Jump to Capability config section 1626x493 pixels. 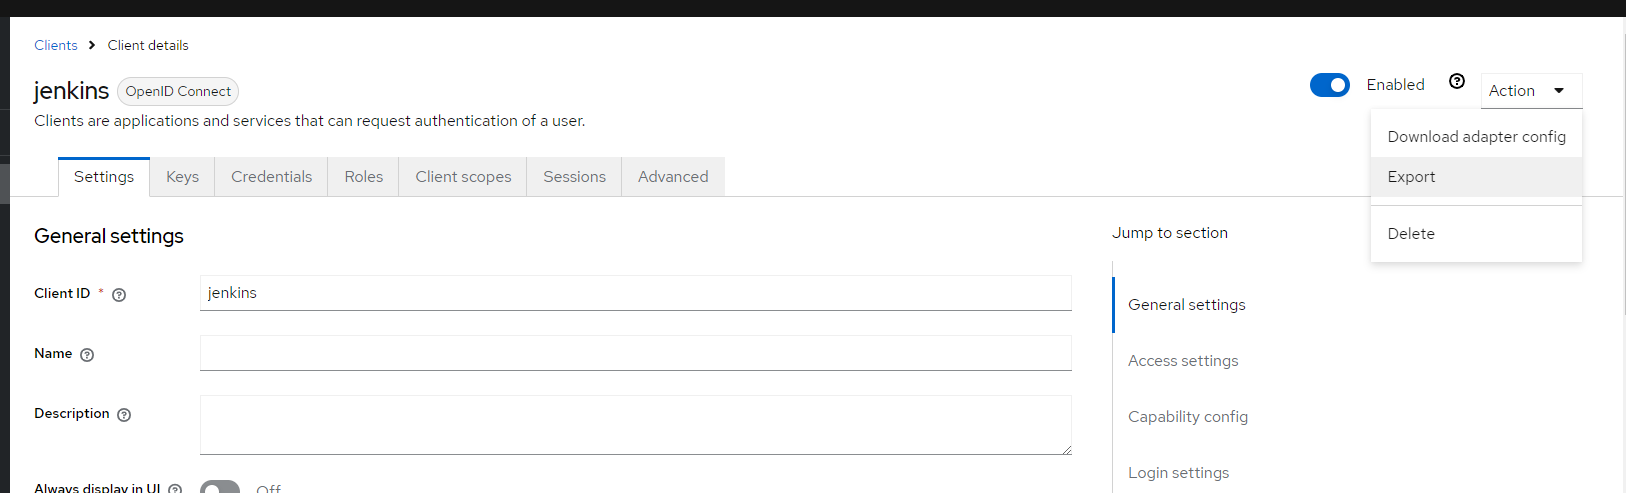click(1188, 417)
